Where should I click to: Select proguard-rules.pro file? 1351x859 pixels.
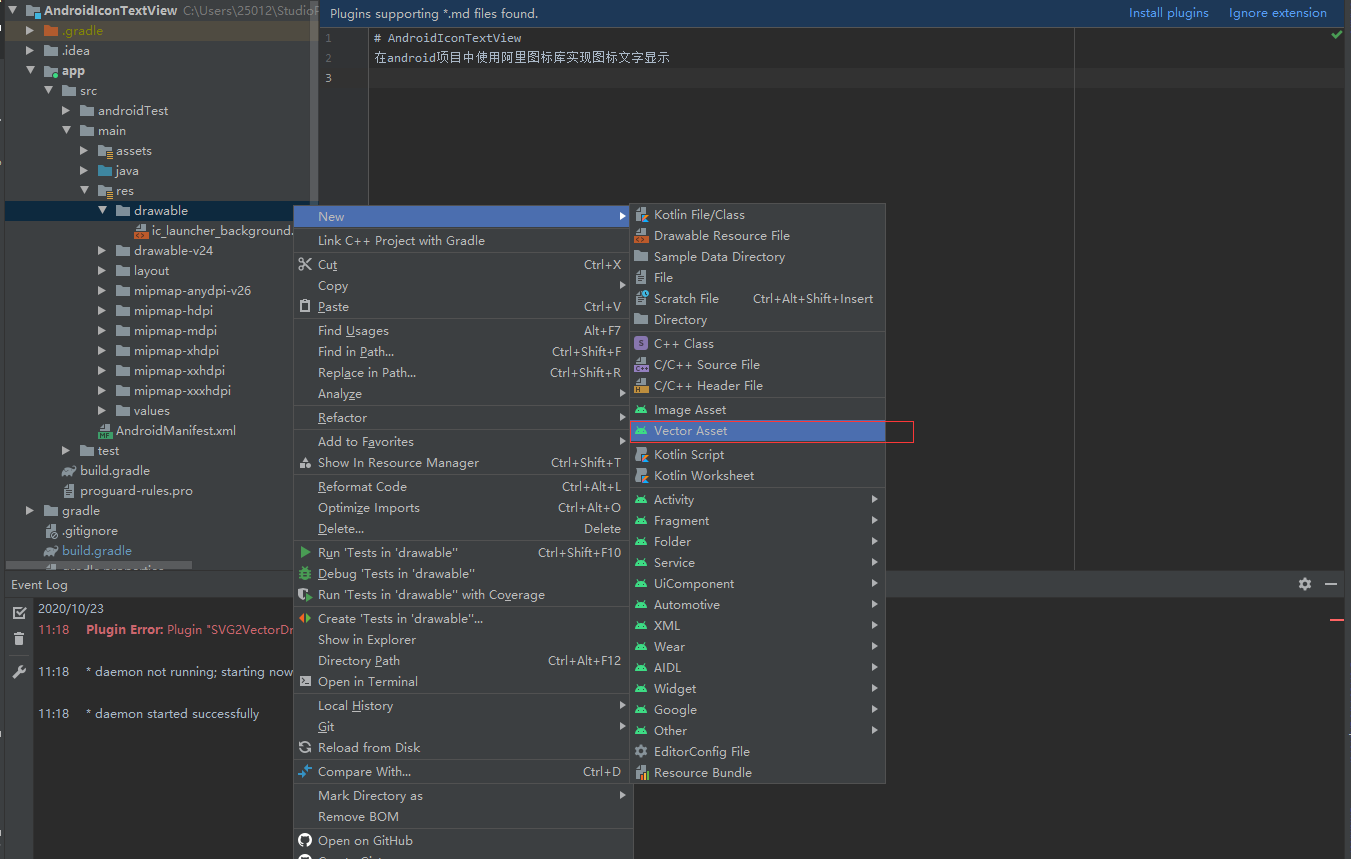(x=136, y=491)
